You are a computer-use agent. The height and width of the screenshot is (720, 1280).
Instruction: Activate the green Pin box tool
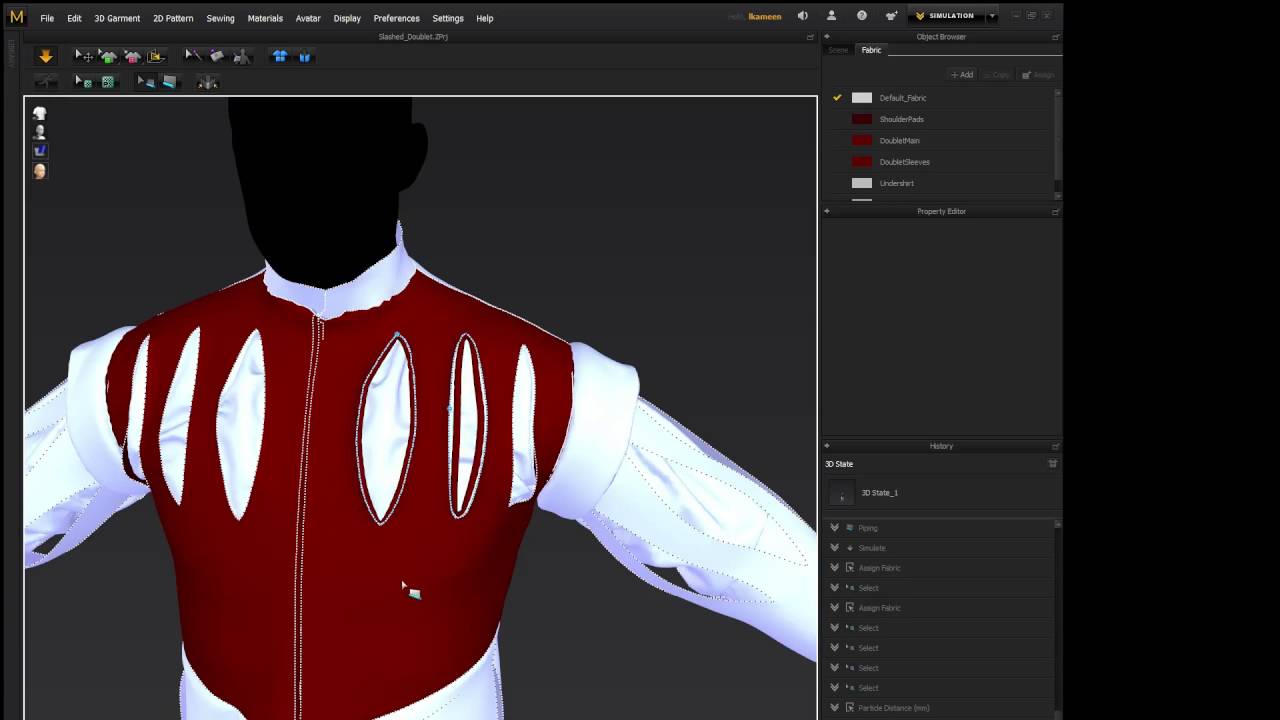pos(108,82)
